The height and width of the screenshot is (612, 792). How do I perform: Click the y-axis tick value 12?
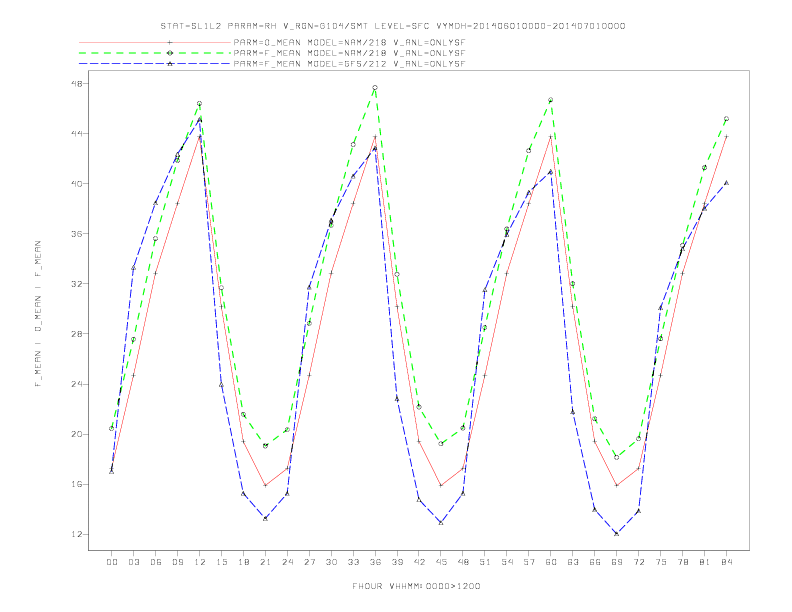point(77,534)
